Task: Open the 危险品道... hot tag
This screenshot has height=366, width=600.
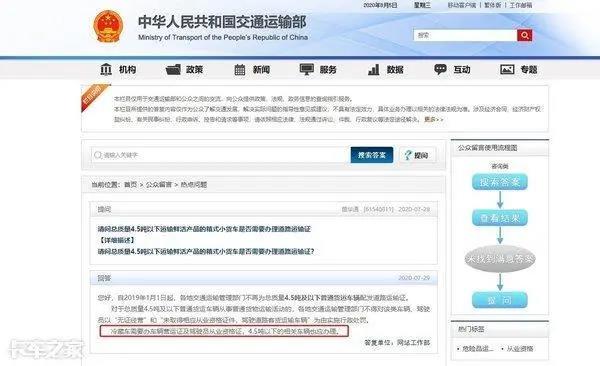Action: pos(478,349)
